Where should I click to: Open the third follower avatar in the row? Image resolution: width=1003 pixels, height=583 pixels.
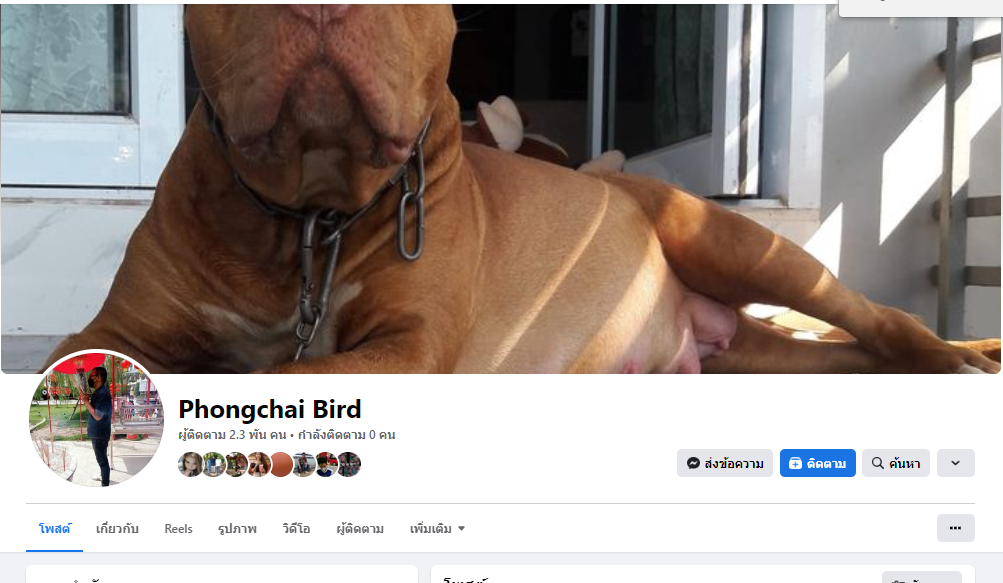click(x=236, y=465)
